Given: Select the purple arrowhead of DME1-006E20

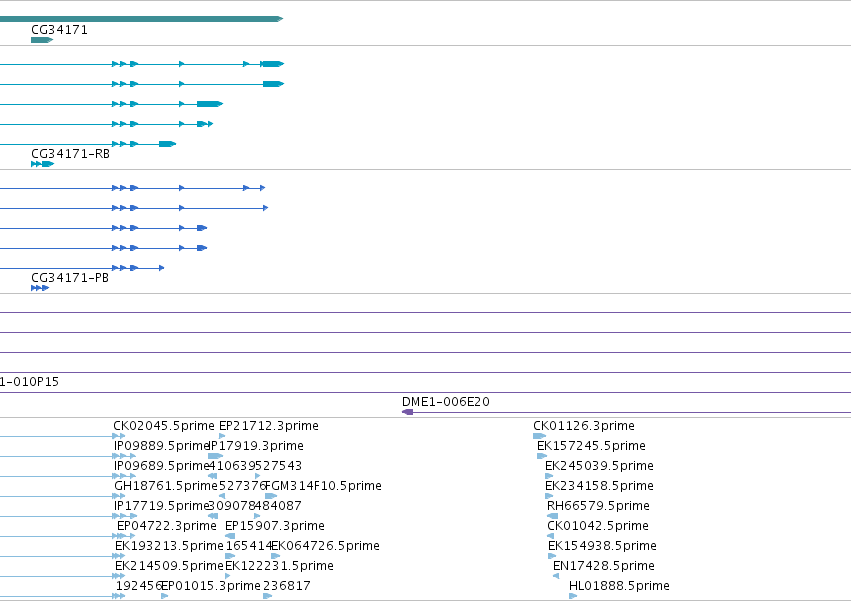Looking at the screenshot, I should pyautogui.click(x=407, y=412).
